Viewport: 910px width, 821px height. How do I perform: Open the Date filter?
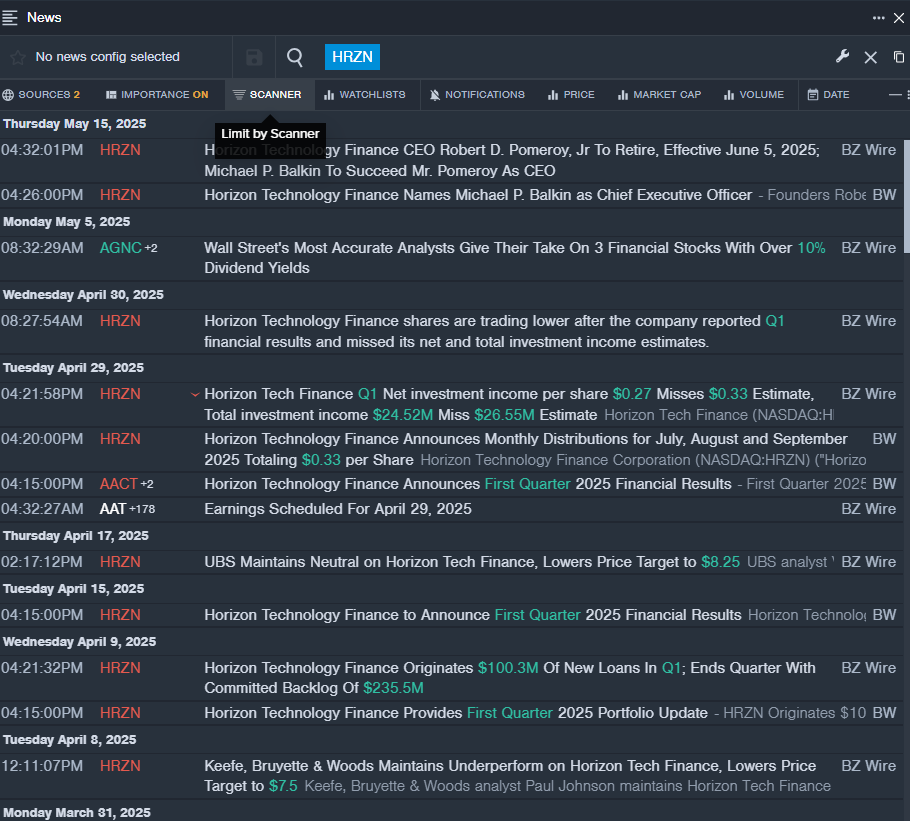(828, 95)
